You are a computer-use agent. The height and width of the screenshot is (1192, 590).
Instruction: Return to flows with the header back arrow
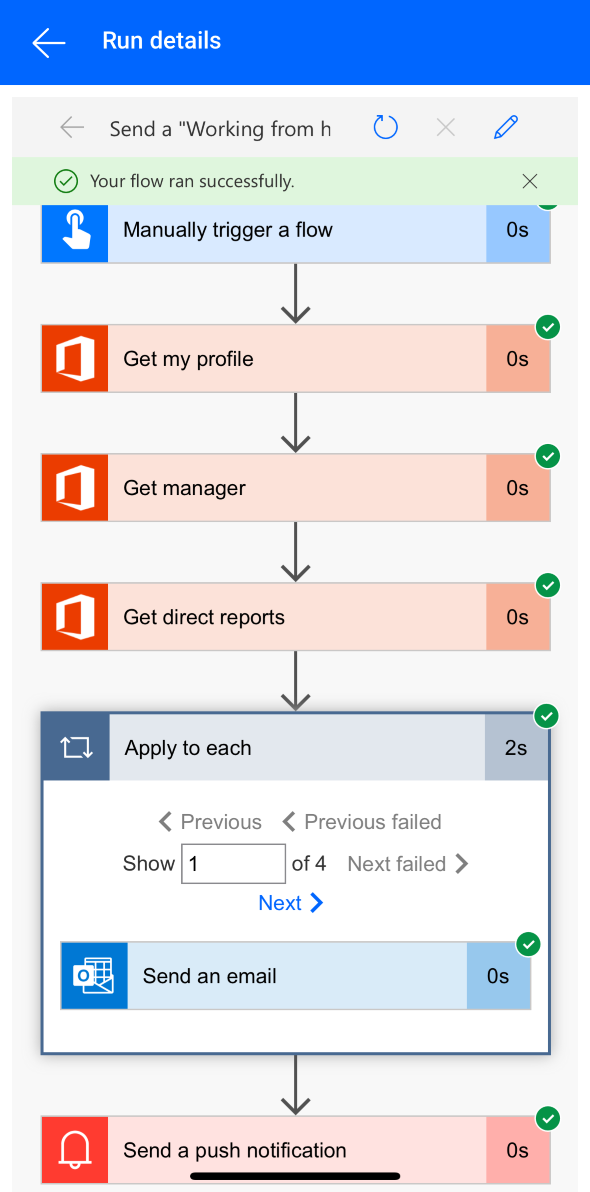pyautogui.click(x=48, y=42)
